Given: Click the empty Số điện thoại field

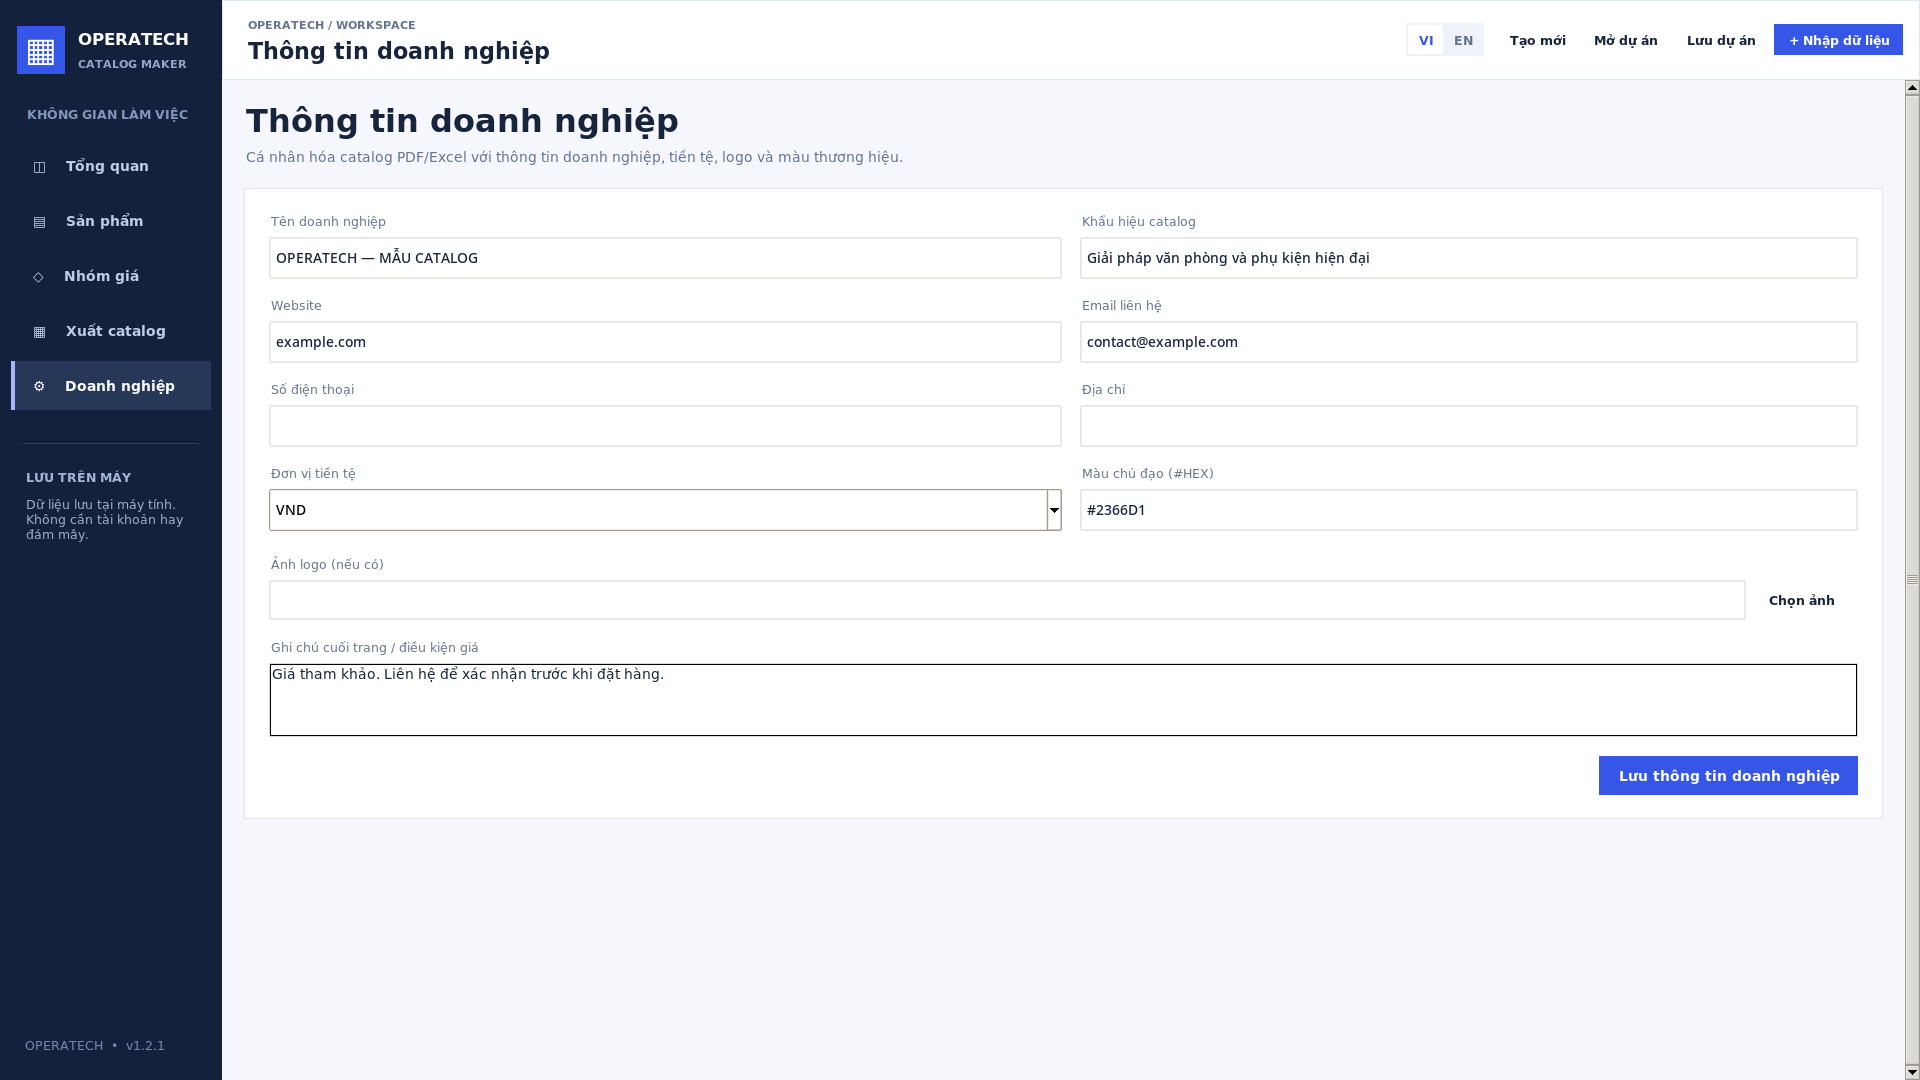Looking at the screenshot, I should [665, 426].
